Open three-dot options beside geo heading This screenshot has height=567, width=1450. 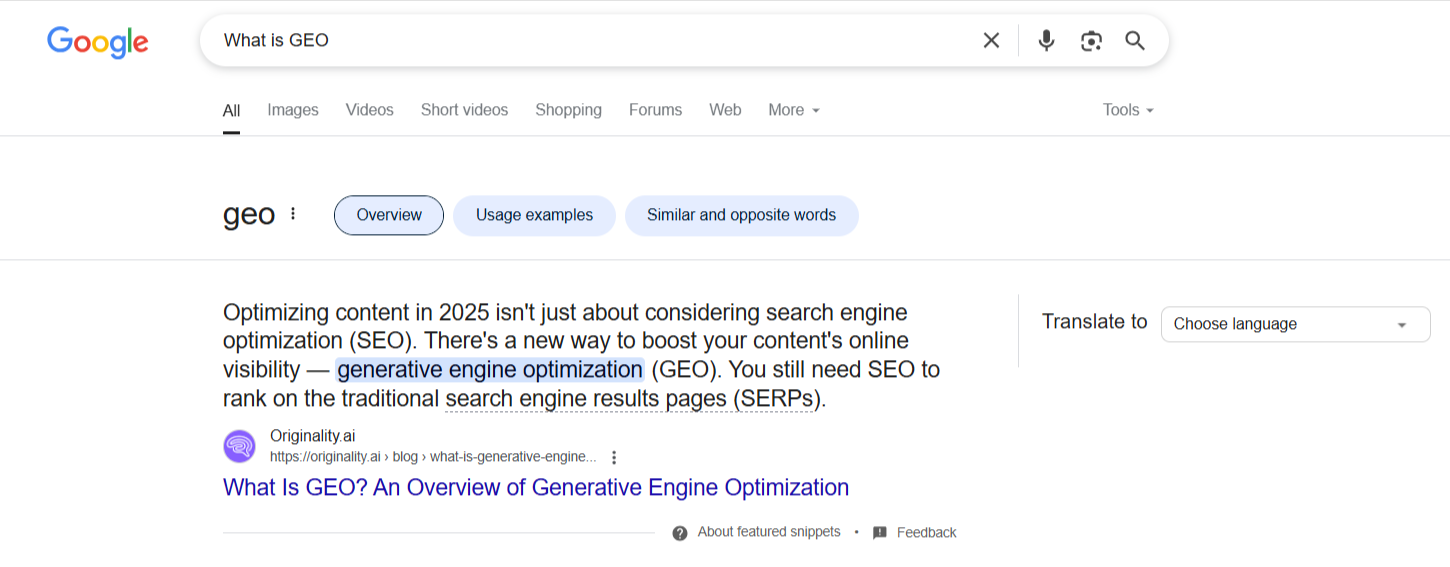293,214
